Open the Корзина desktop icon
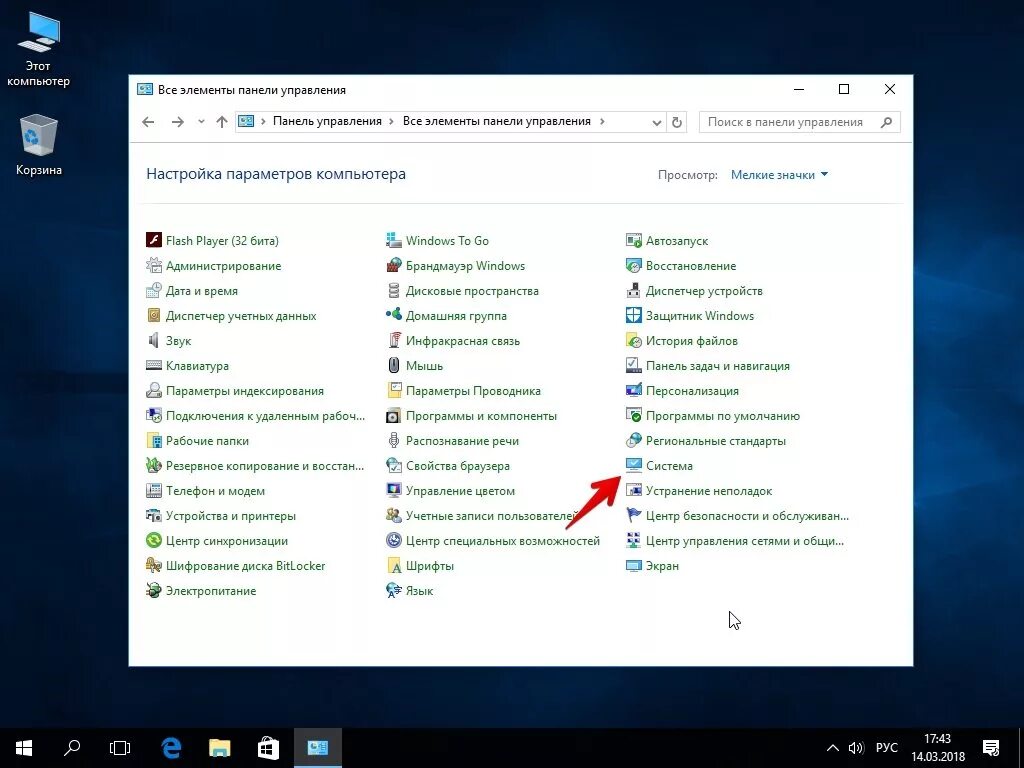Viewport: 1024px width, 768px height. (39, 145)
